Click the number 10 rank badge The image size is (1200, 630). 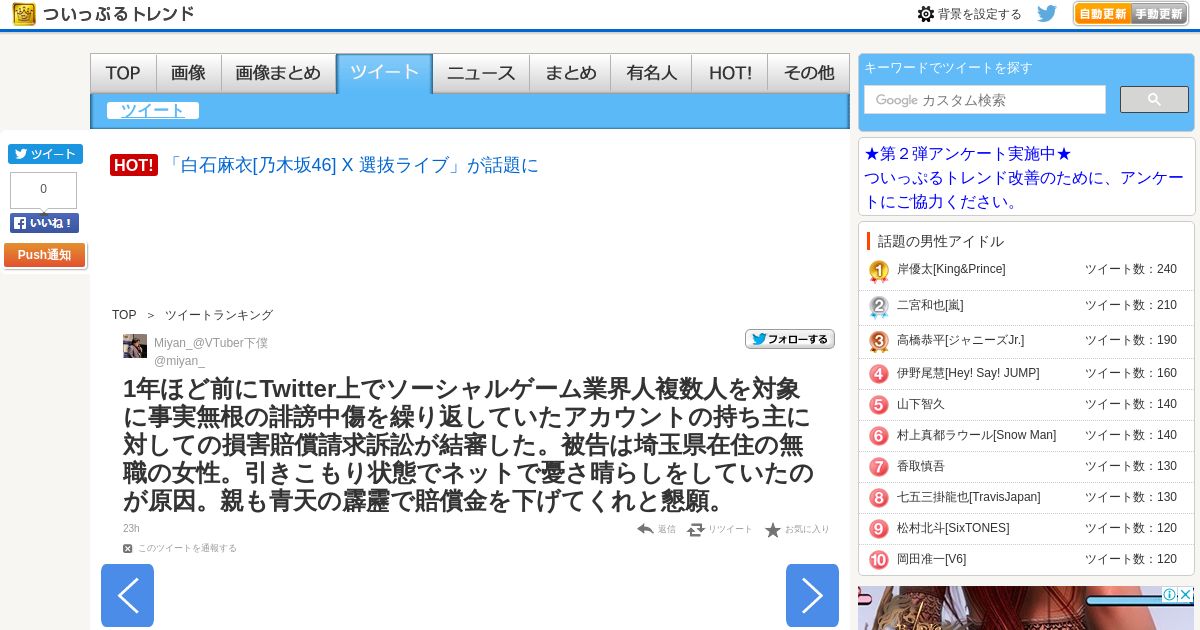879,560
